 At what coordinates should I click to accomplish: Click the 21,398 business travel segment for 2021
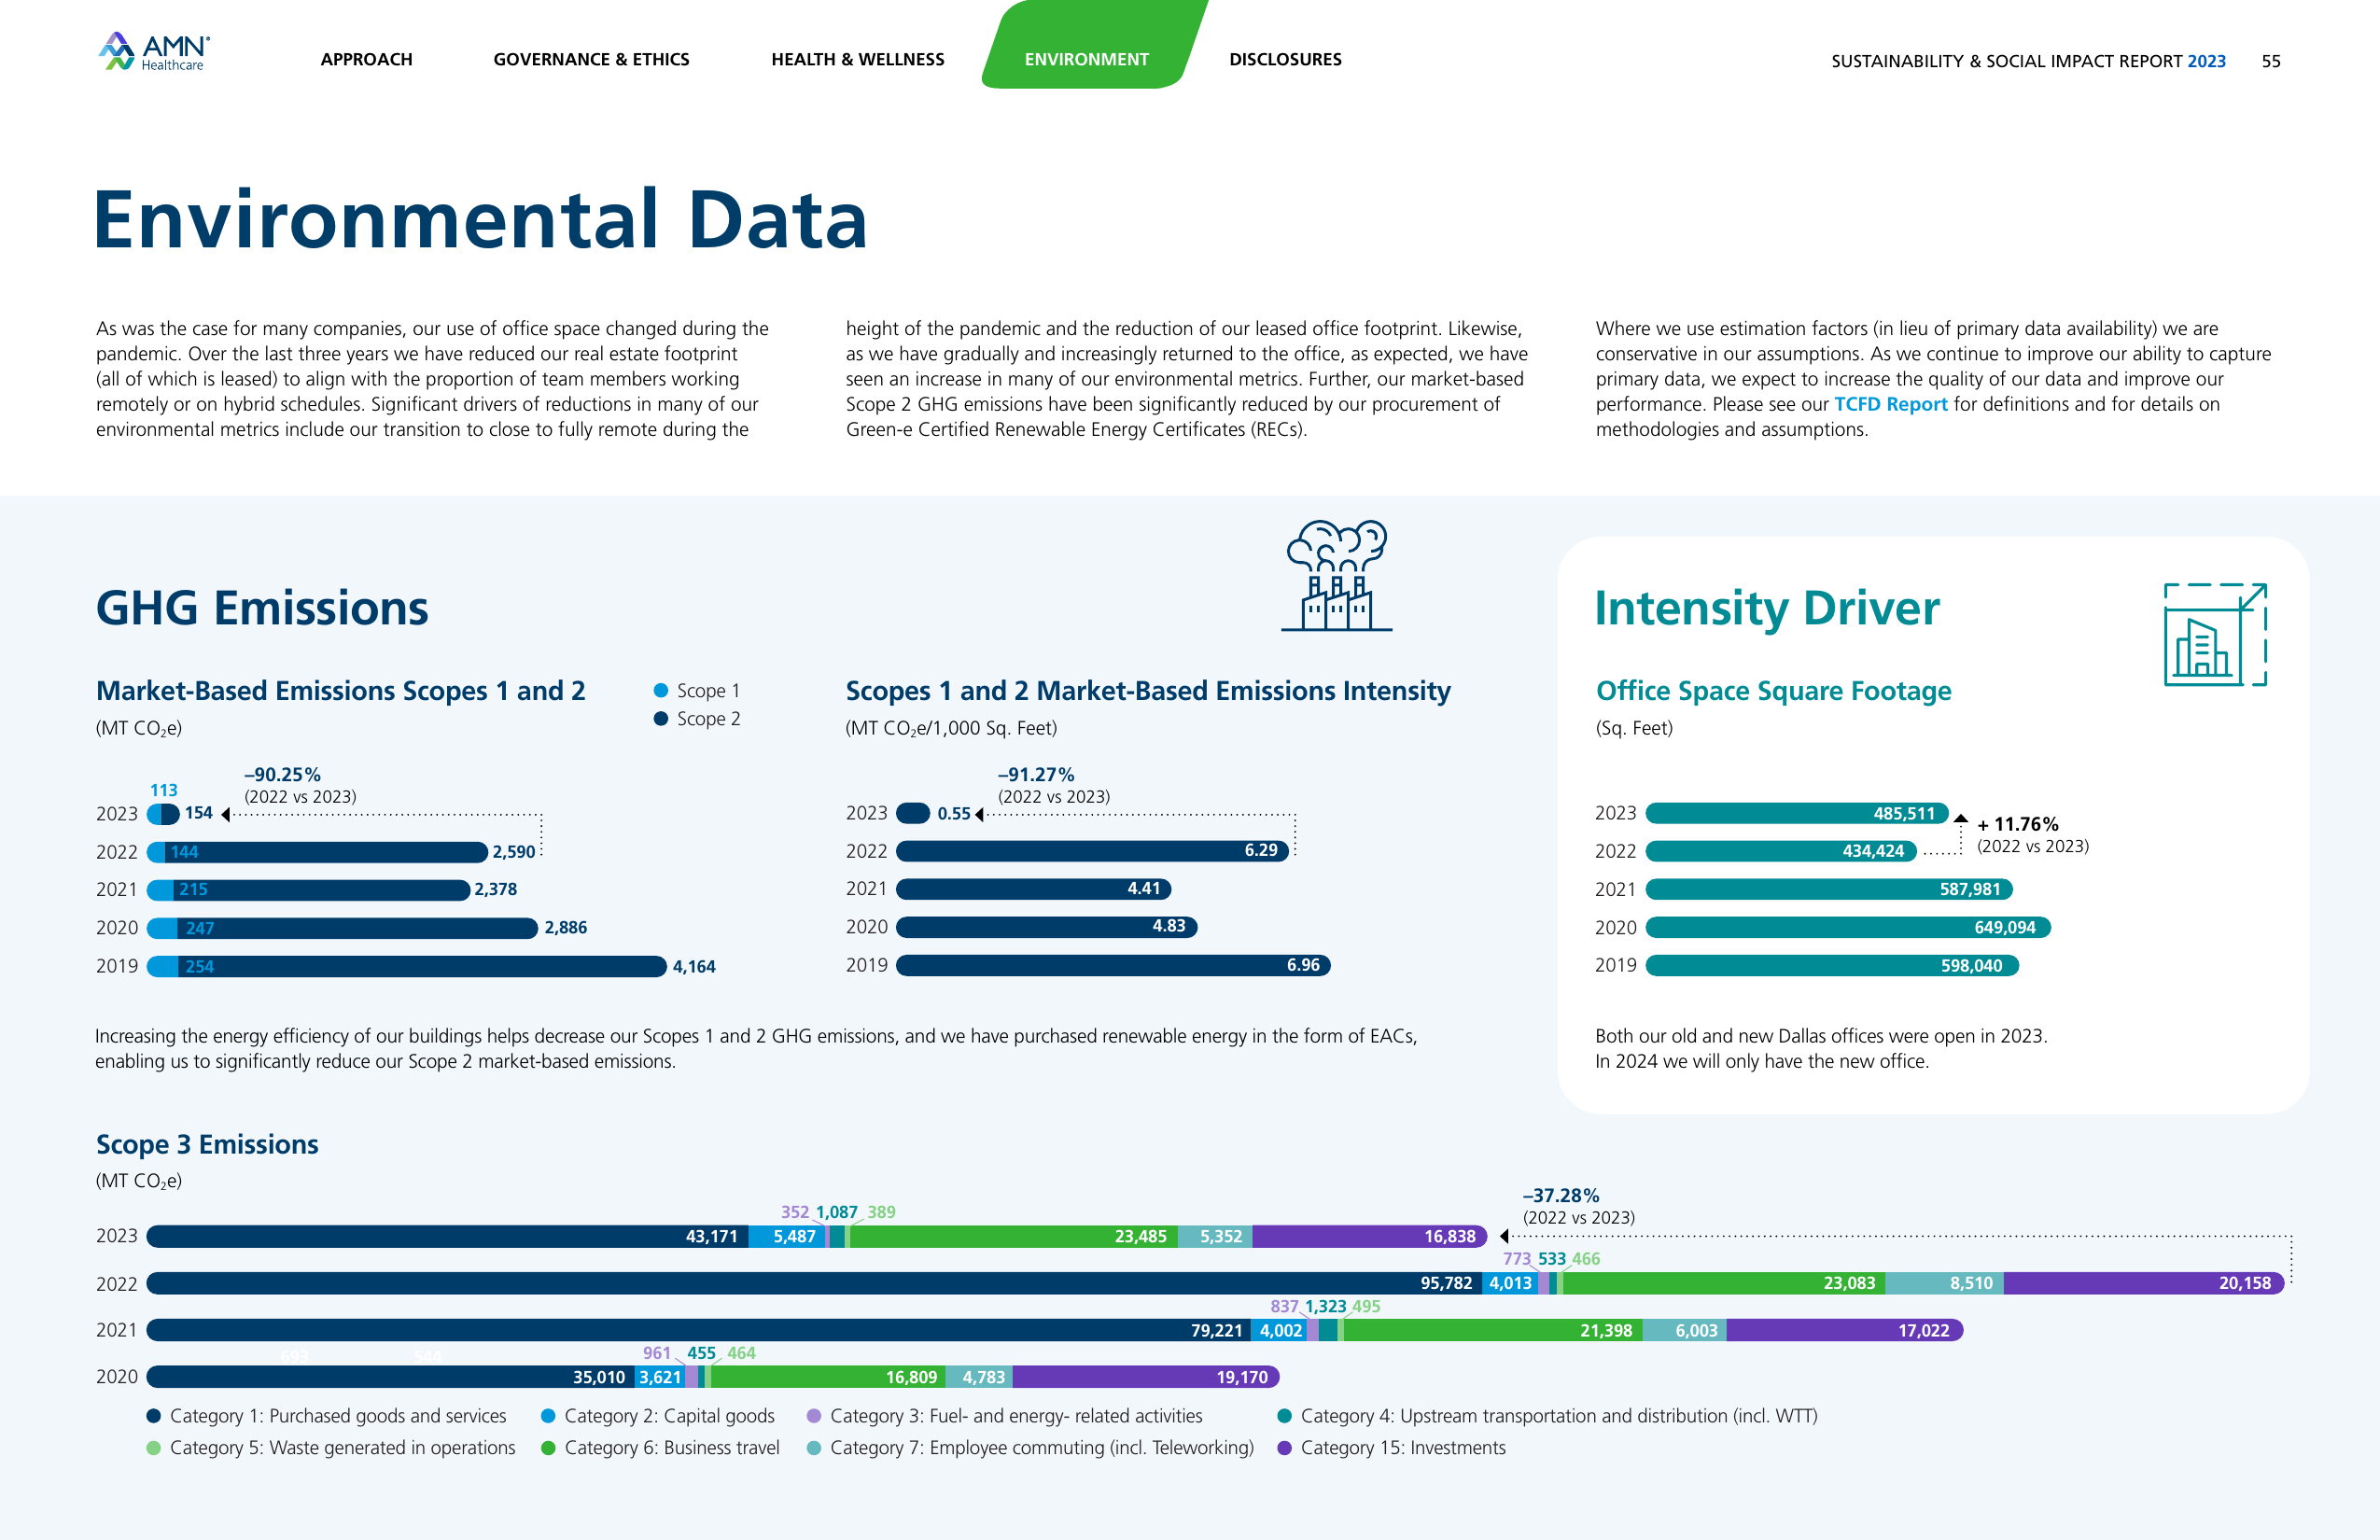1493,1331
